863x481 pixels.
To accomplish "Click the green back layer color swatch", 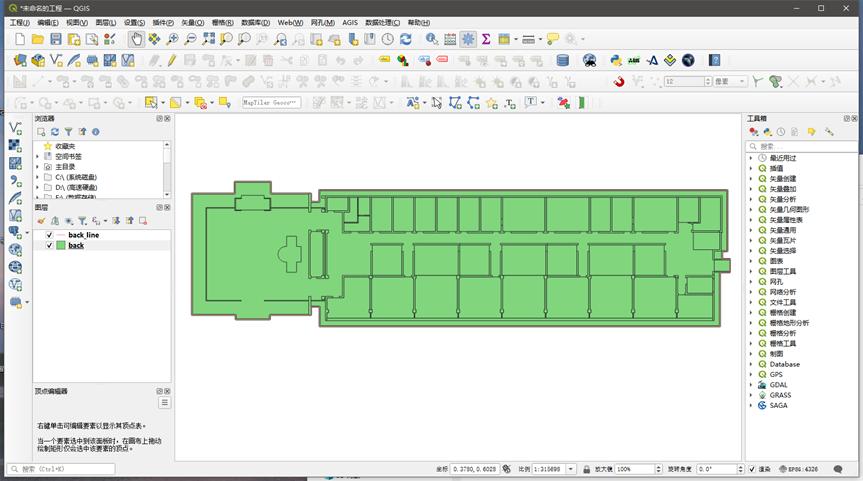I will click(61, 245).
